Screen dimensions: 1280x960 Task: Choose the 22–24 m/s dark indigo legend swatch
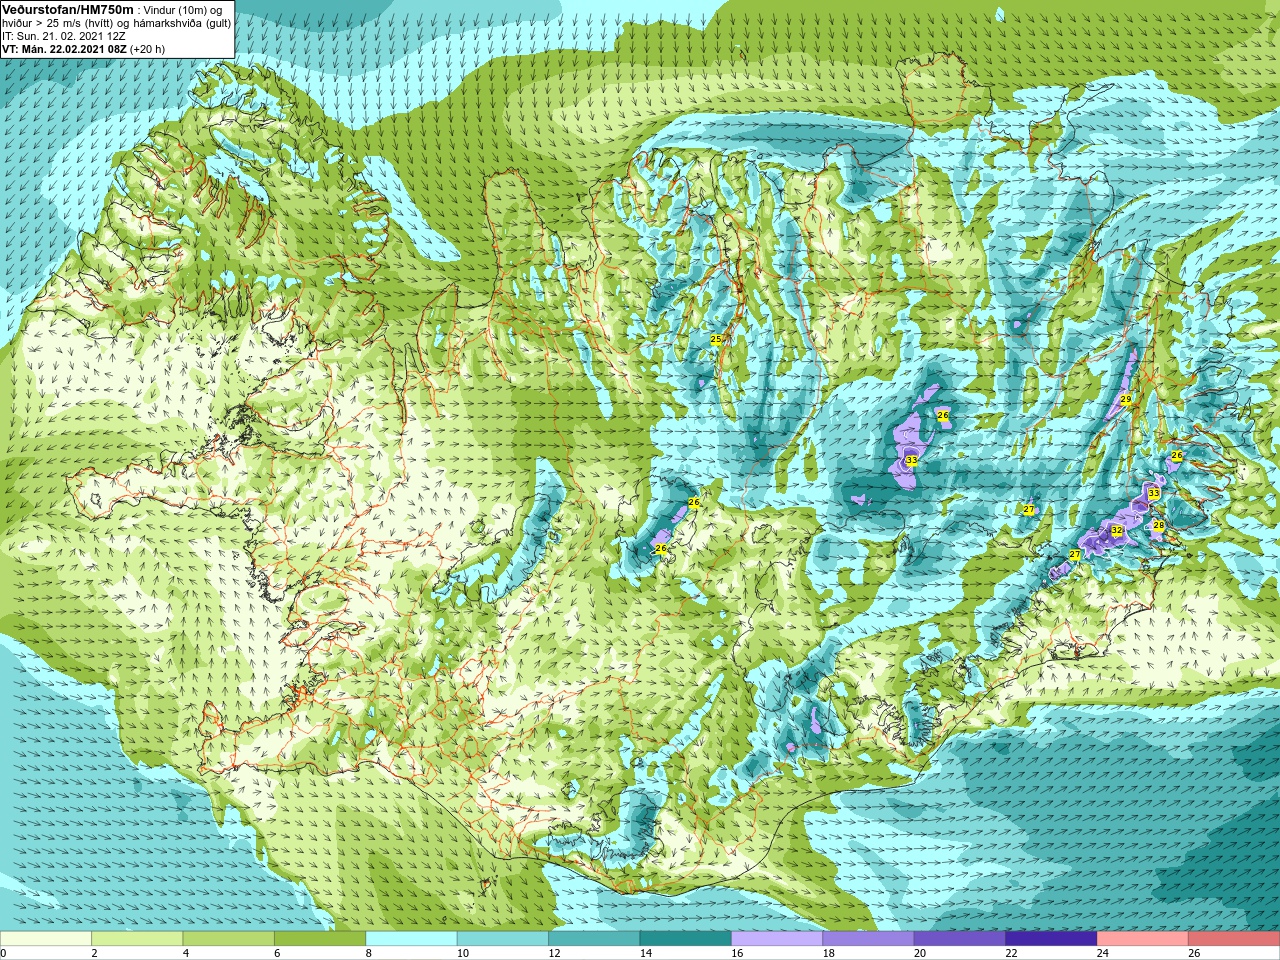(x=1052, y=938)
